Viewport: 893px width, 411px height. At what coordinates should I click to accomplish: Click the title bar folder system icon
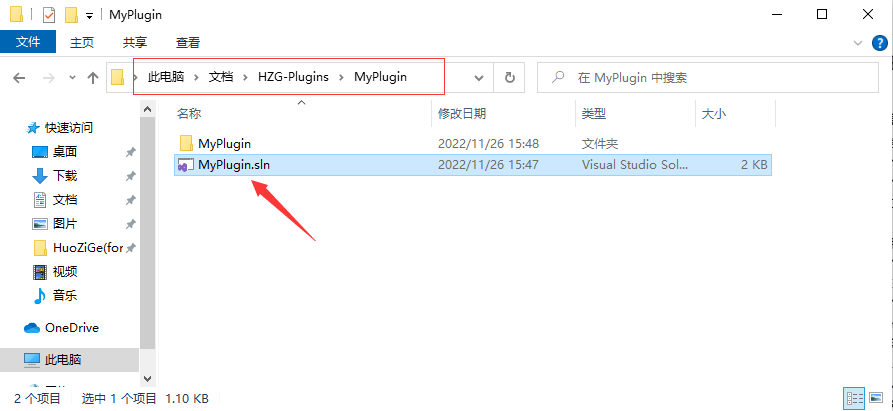pos(17,15)
